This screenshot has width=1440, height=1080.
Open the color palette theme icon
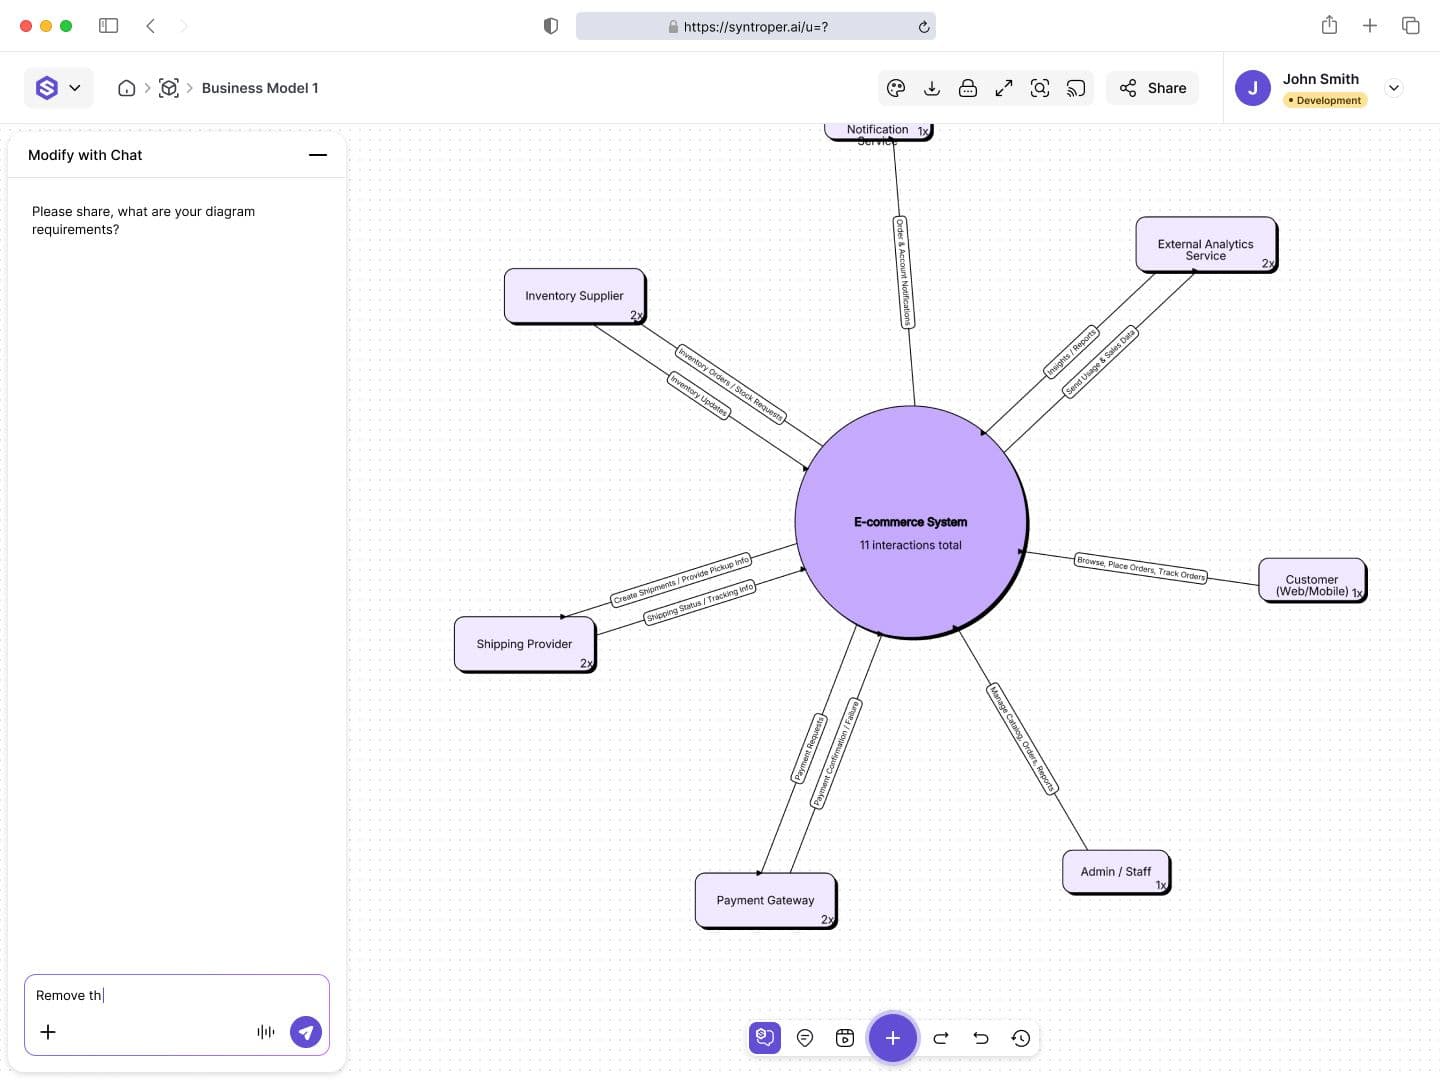pyautogui.click(x=896, y=88)
